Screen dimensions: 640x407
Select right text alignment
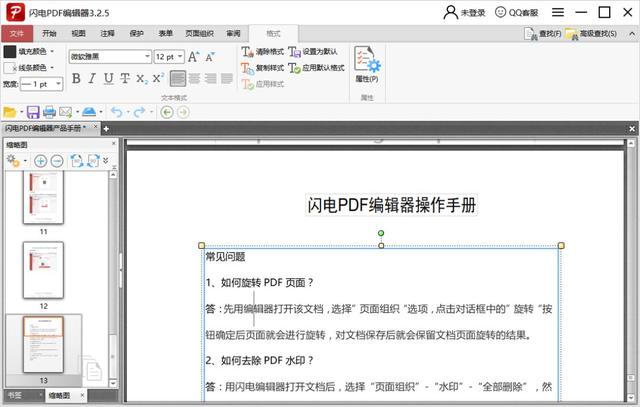(x=211, y=78)
